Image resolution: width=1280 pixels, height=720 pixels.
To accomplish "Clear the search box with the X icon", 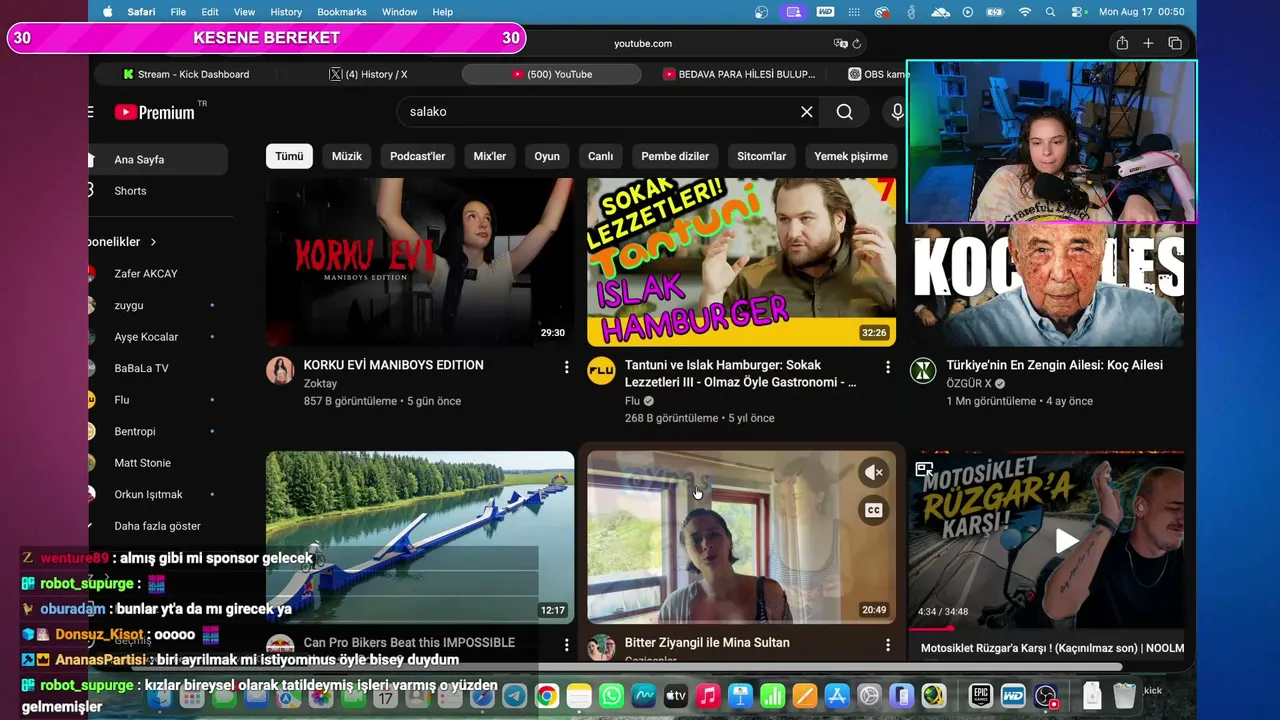I will point(807,112).
